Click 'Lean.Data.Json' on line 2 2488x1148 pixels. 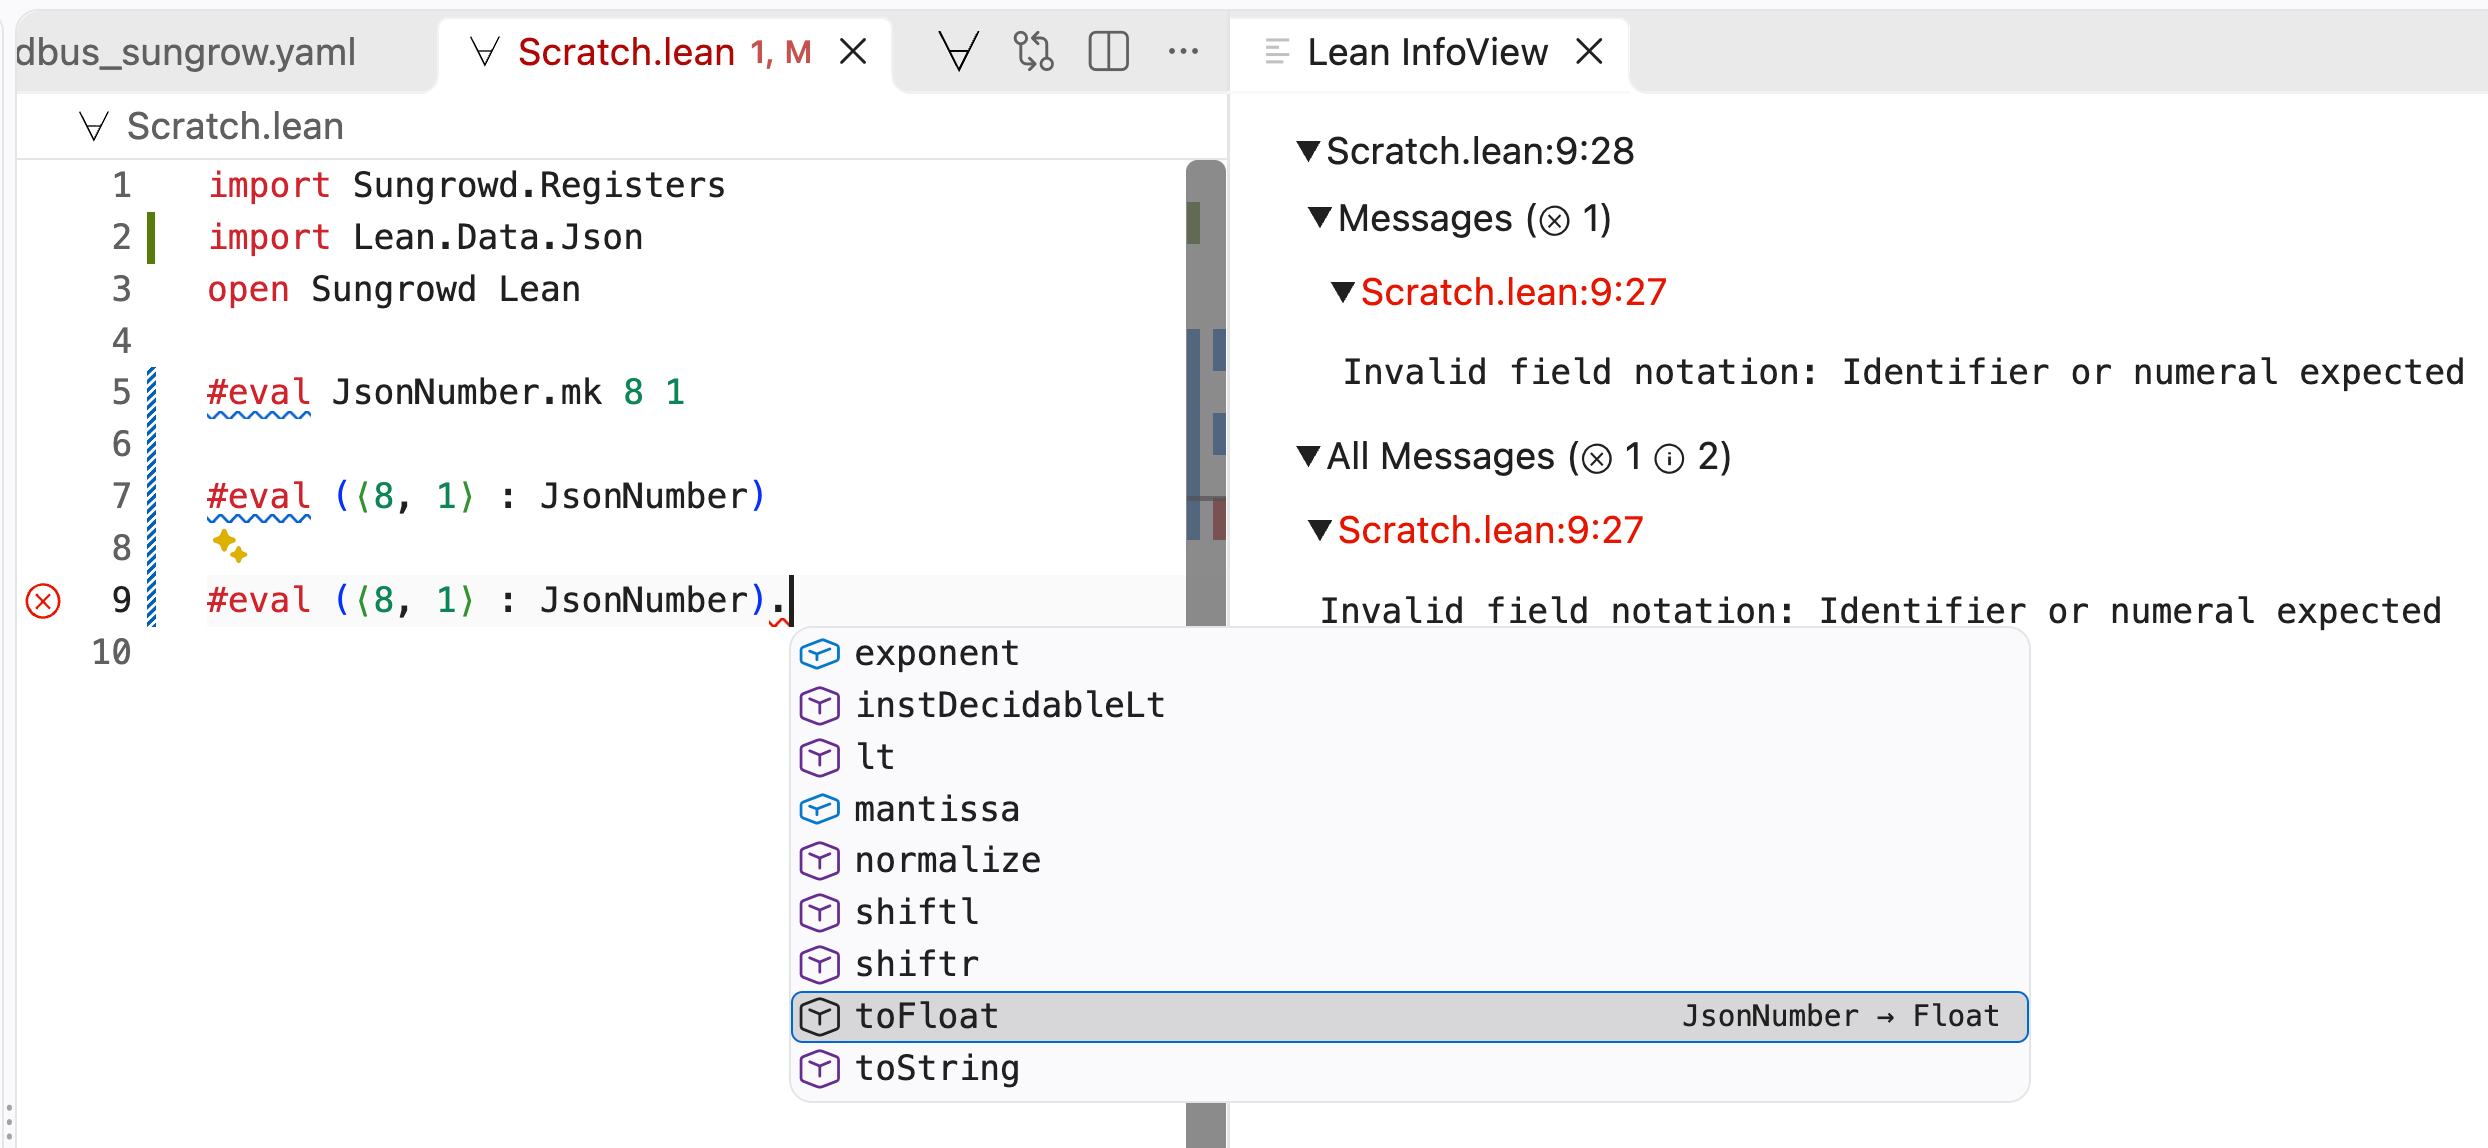[x=498, y=237]
